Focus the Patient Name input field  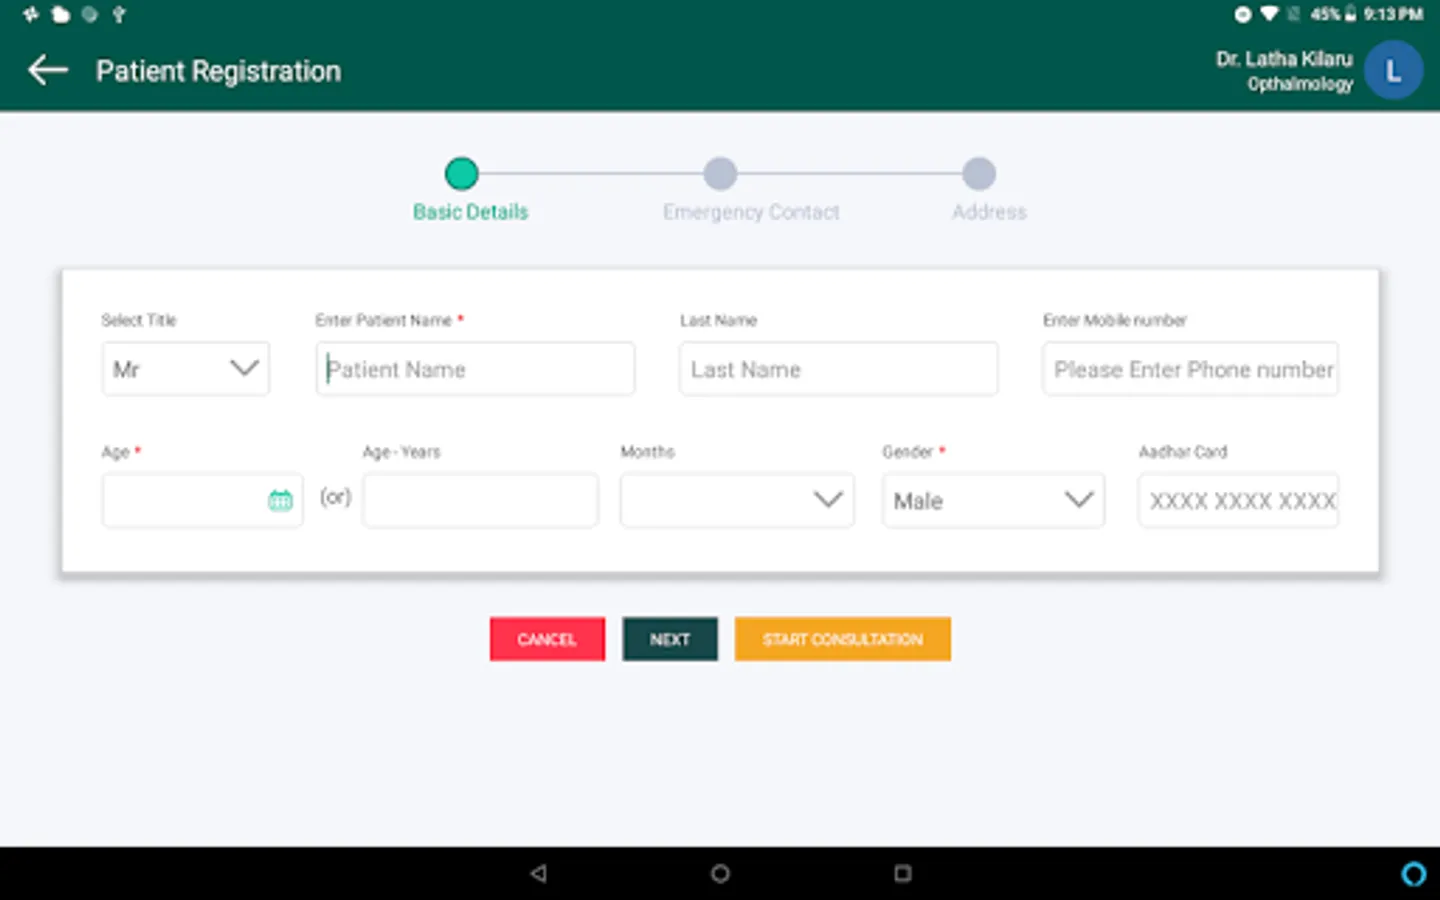pyautogui.click(x=475, y=369)
